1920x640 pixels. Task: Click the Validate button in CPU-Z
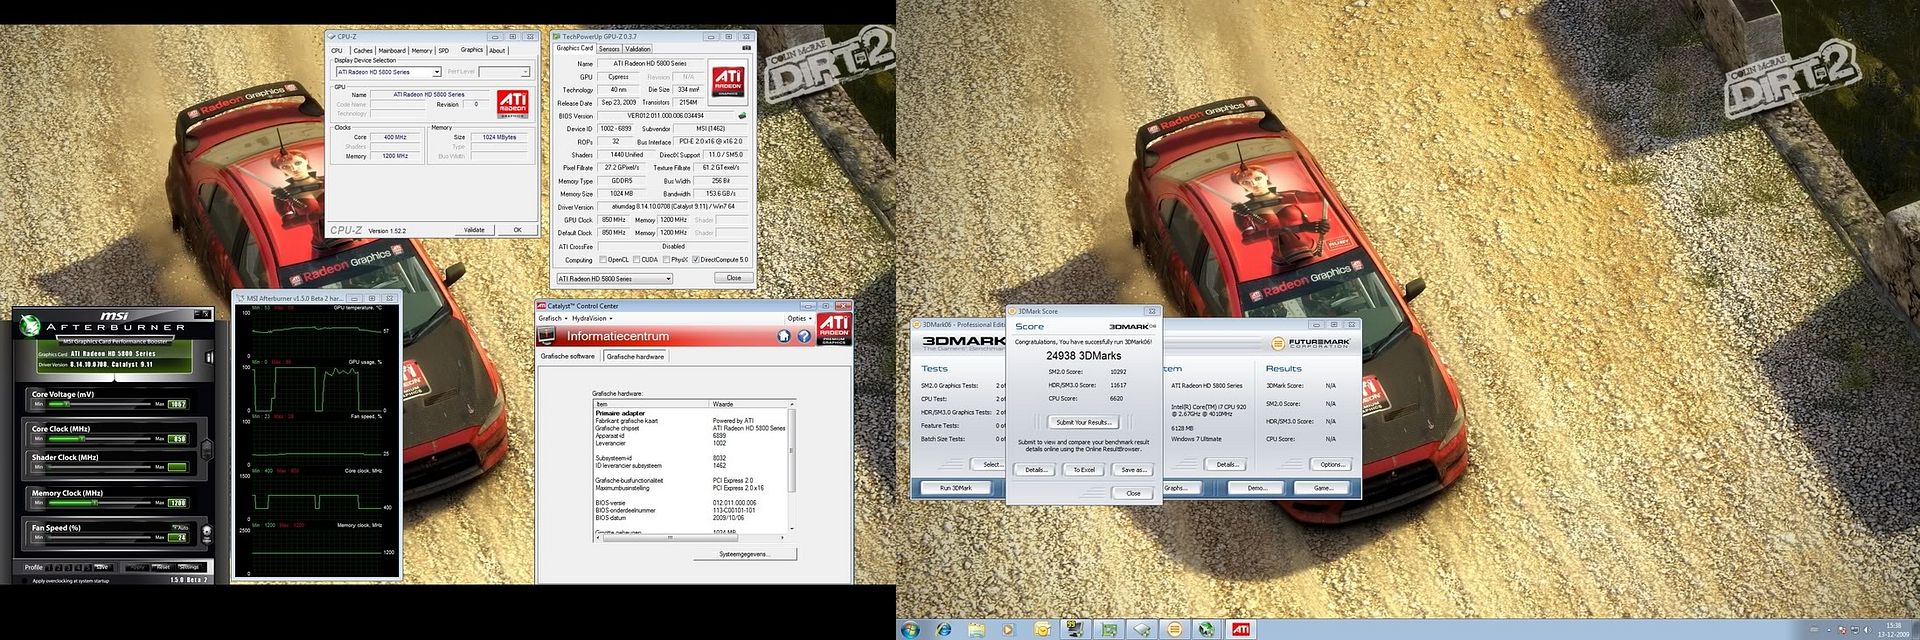click(x=474, y=230)
